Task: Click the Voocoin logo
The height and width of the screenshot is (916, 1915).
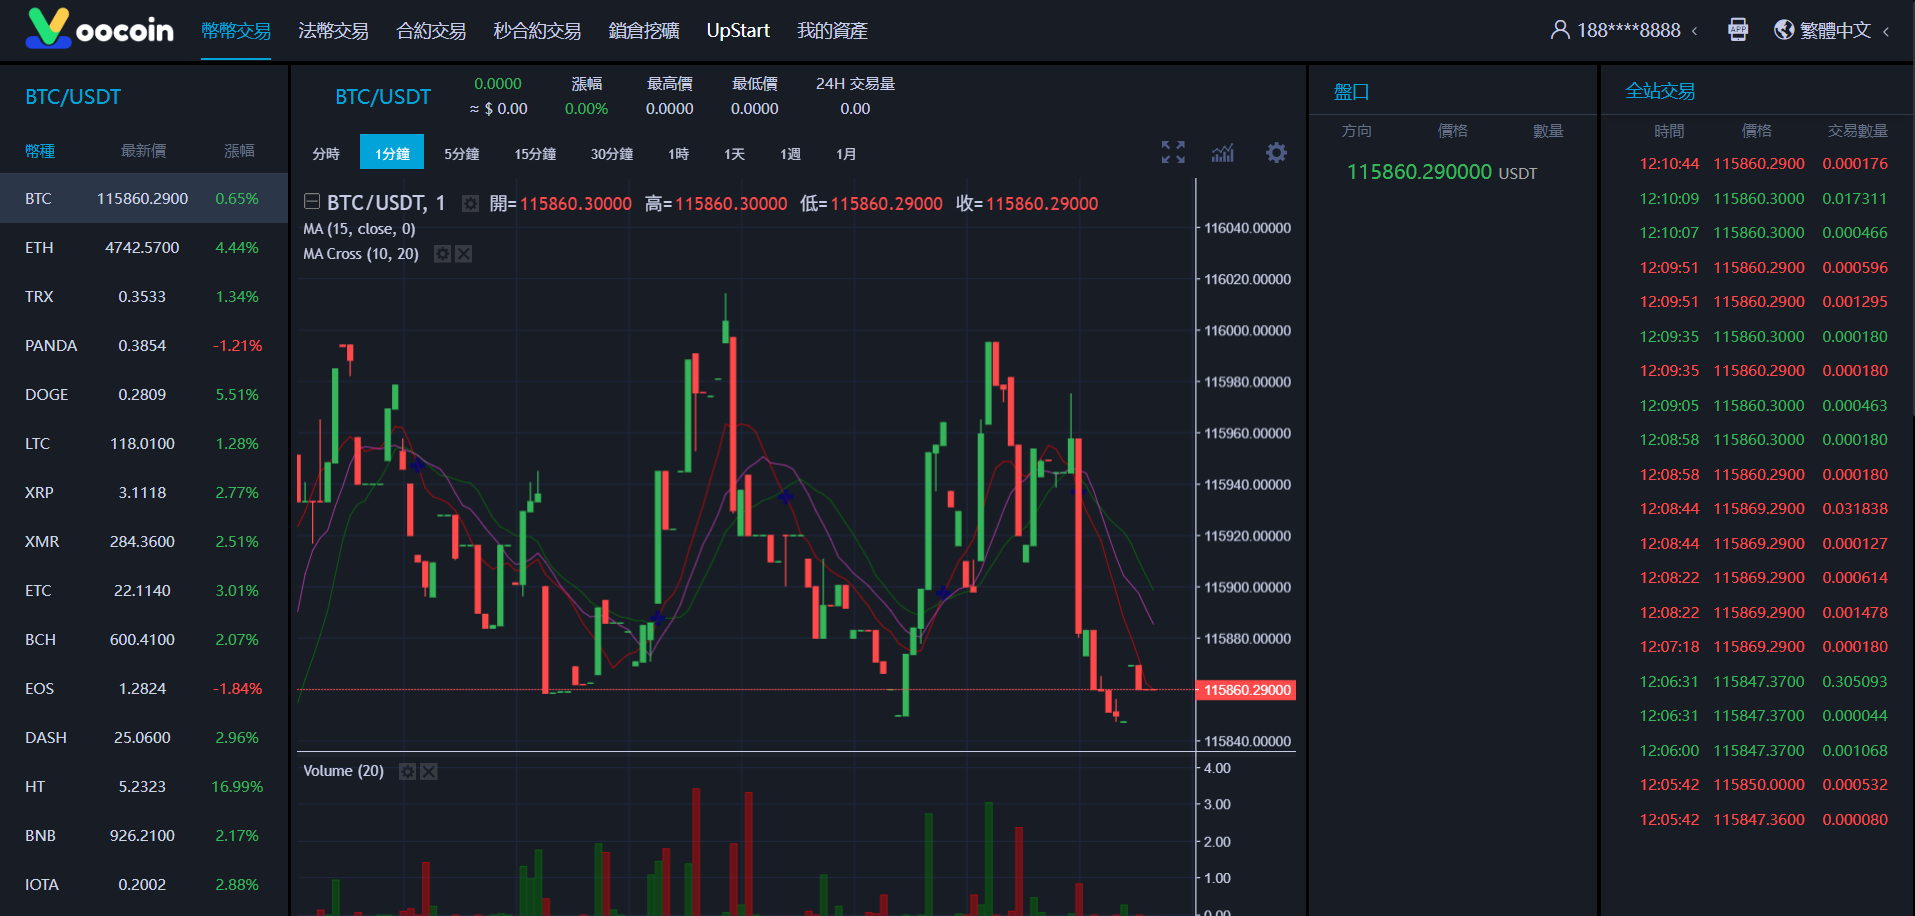Action: point(100,29)
